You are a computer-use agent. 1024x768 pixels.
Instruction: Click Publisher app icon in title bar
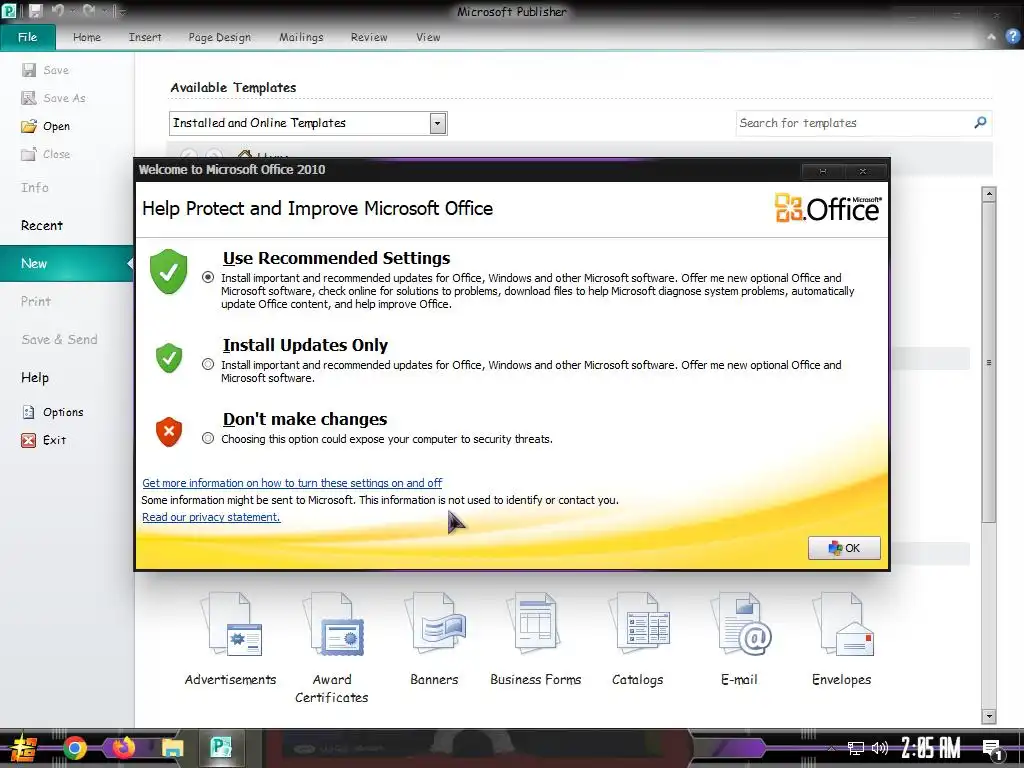[x=8, y=11]
